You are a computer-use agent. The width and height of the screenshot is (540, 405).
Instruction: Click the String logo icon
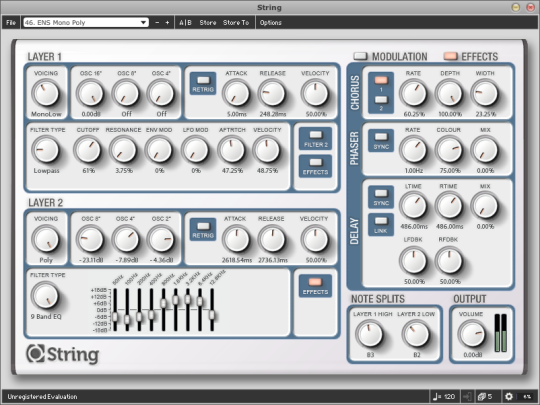pyautogui.click(x=36, y=353)
